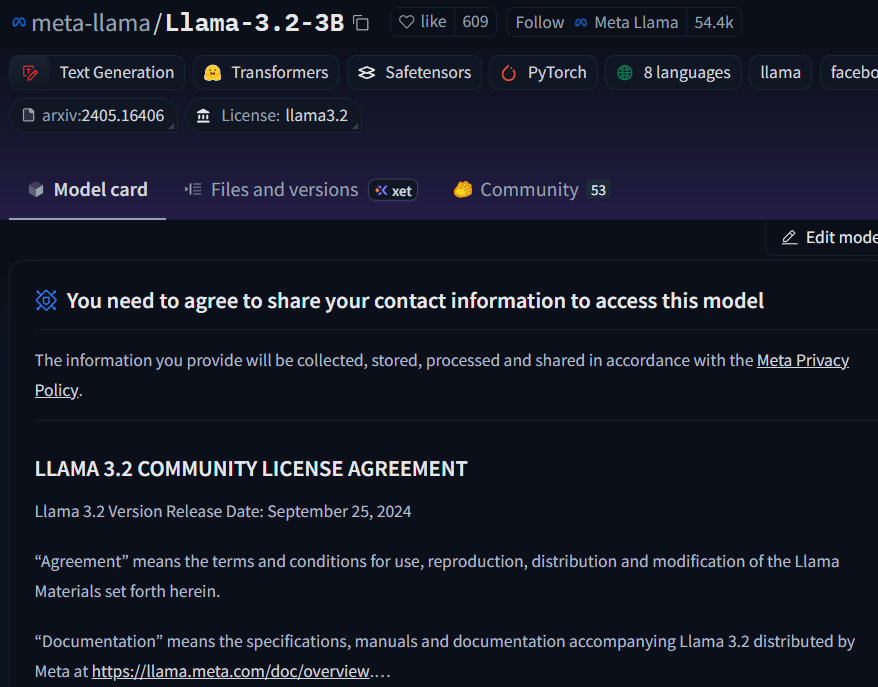Switch to the Model card tab
This screenshot has height=687, width=878.
tap(87, 190)
